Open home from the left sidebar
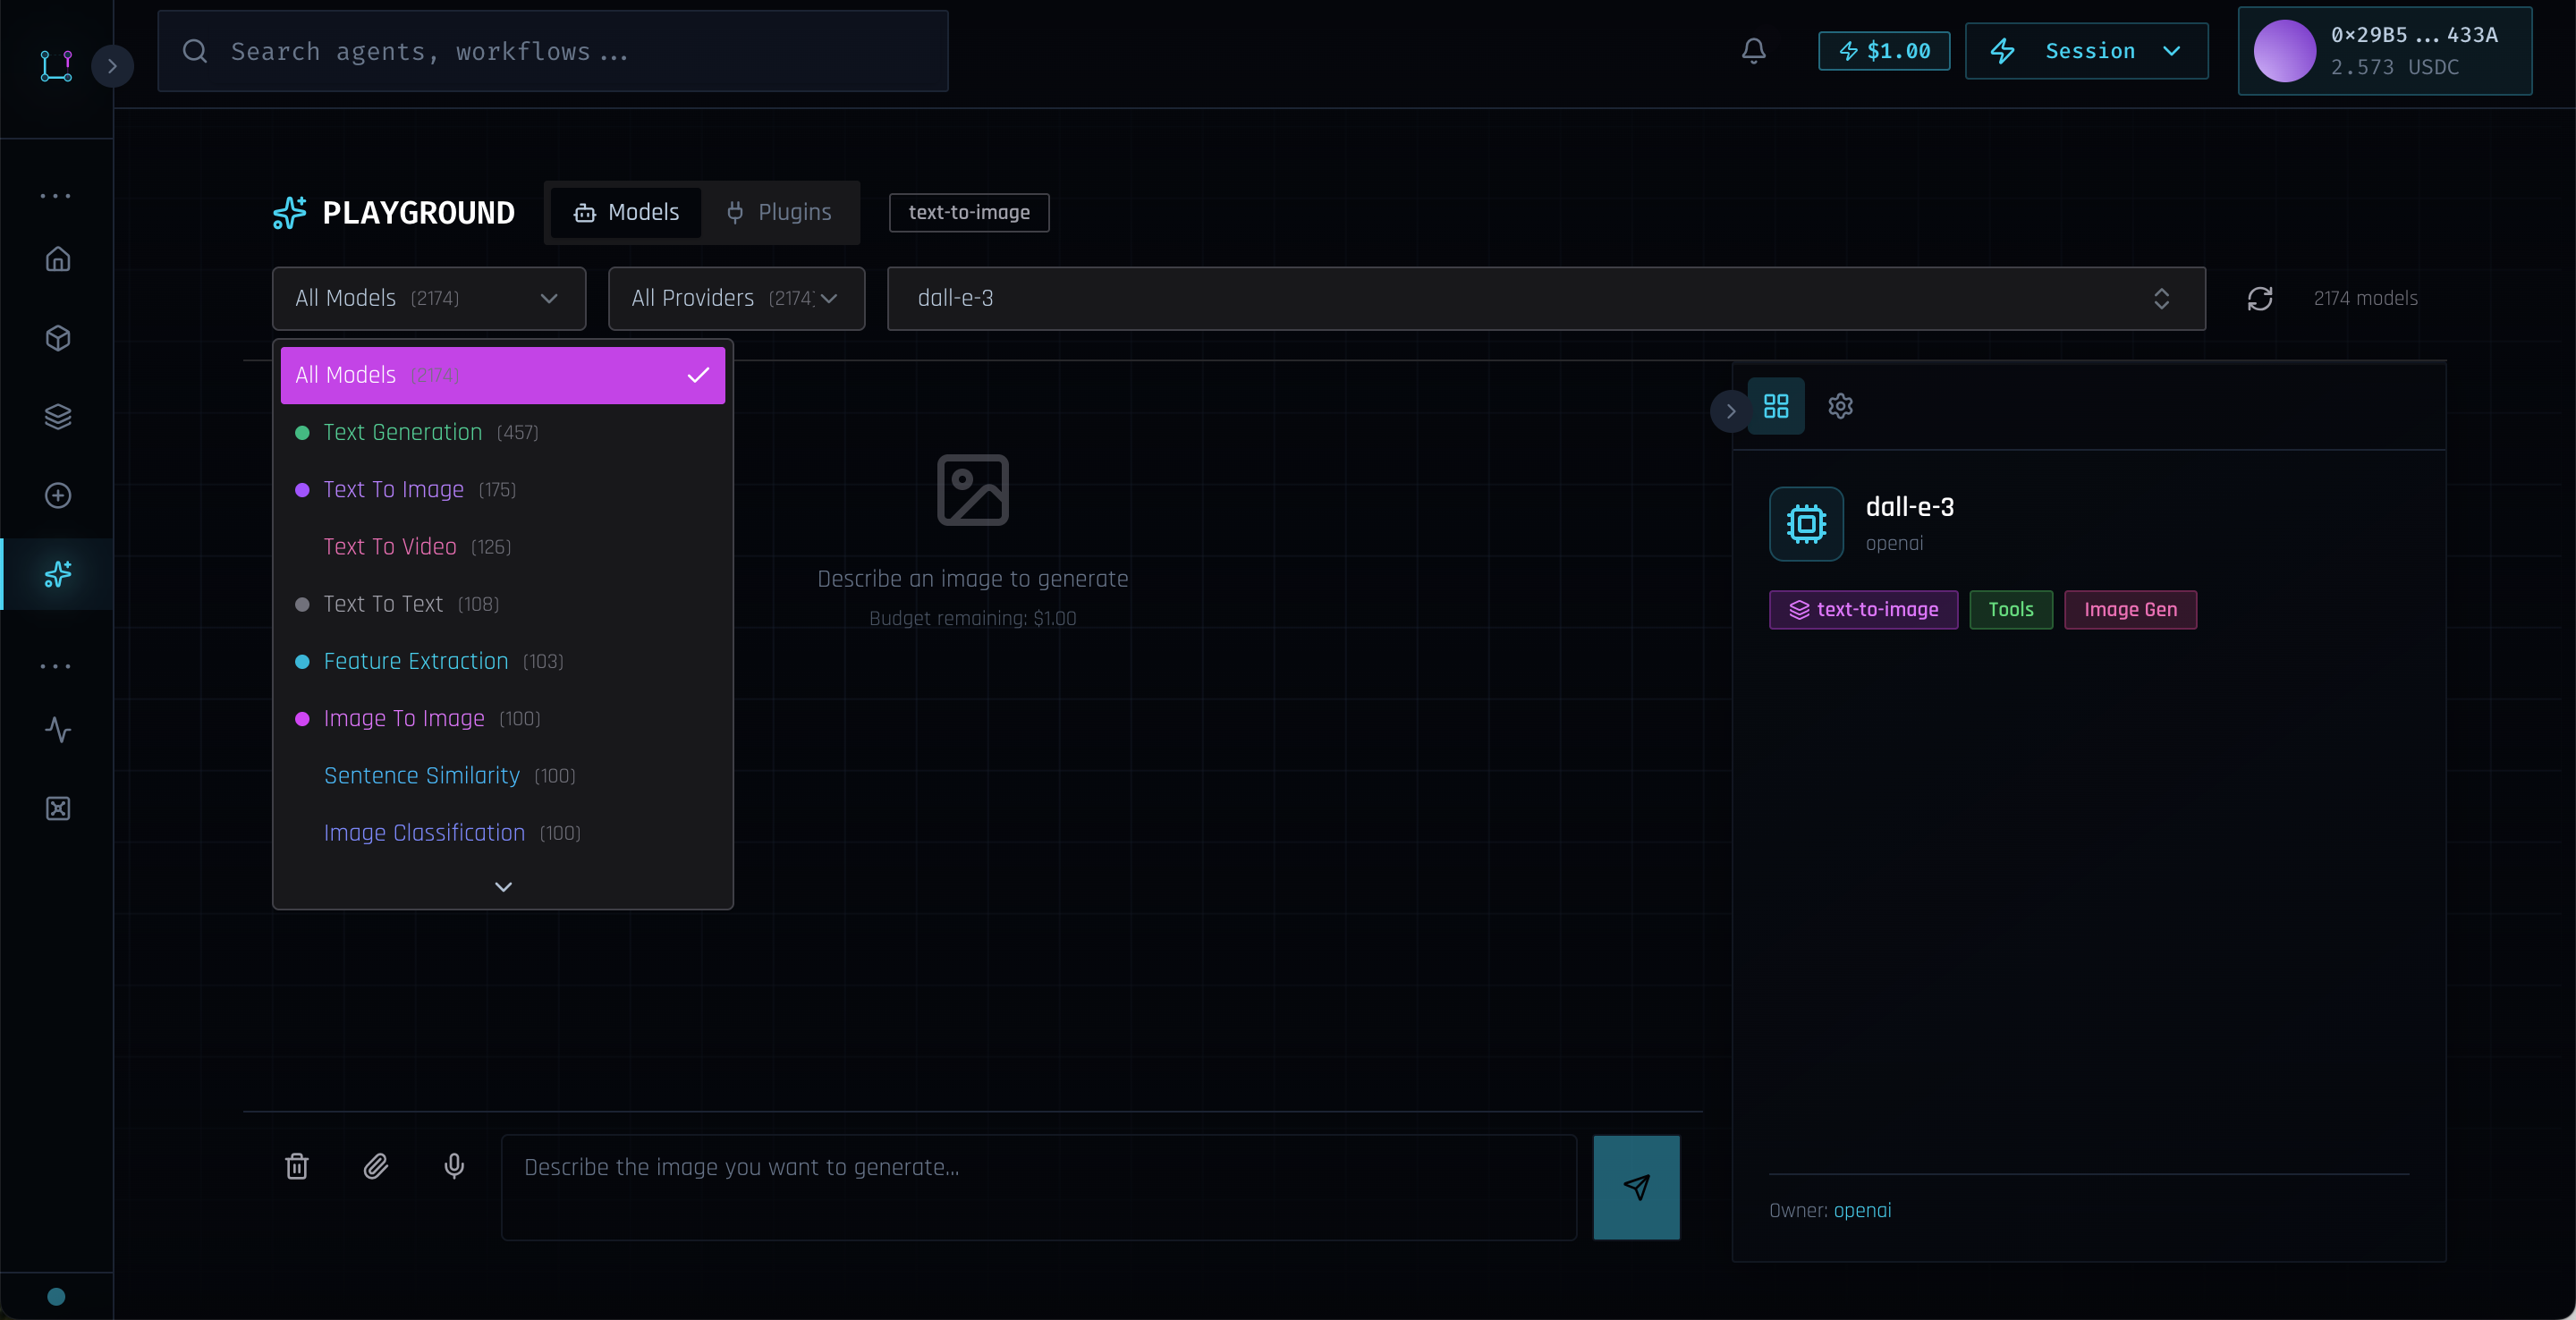The image size is (2576, 1320). (x=58, y=259)
